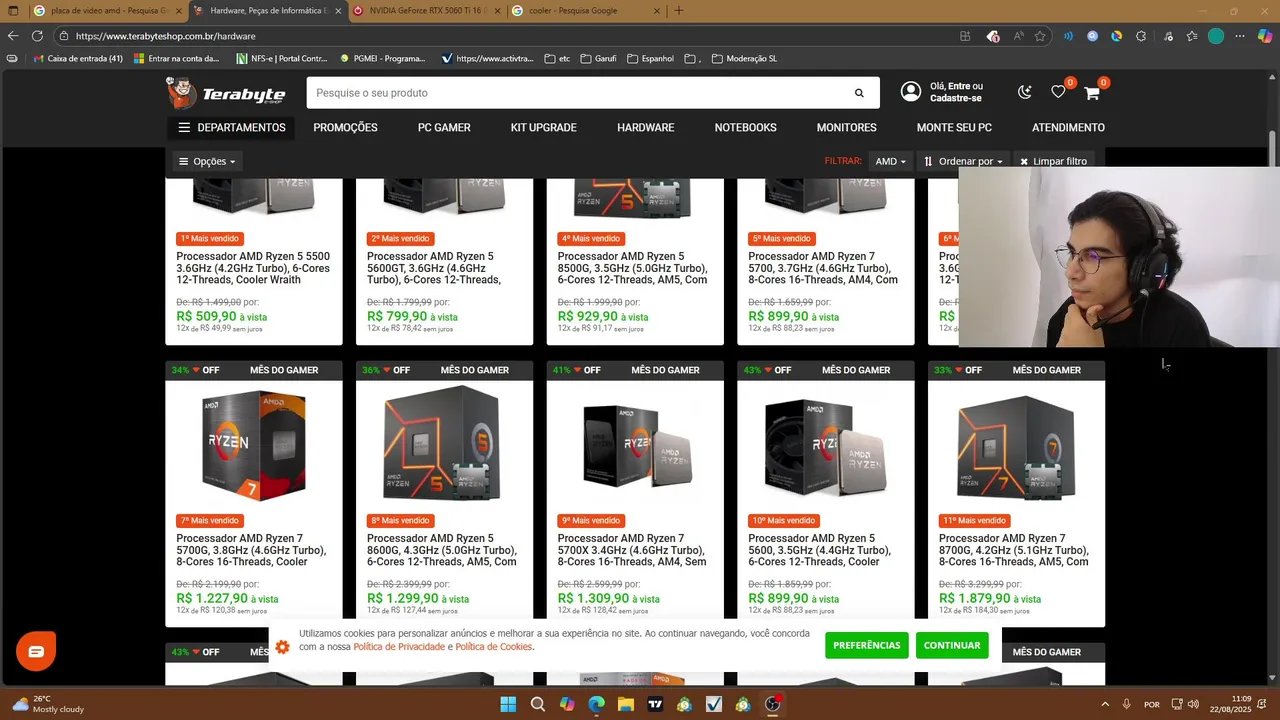This screenshot has width=1280, height=720.
Task: Open Microsoft Edge in taskbar
Action: pyautogui.click(x=597, y=704)
